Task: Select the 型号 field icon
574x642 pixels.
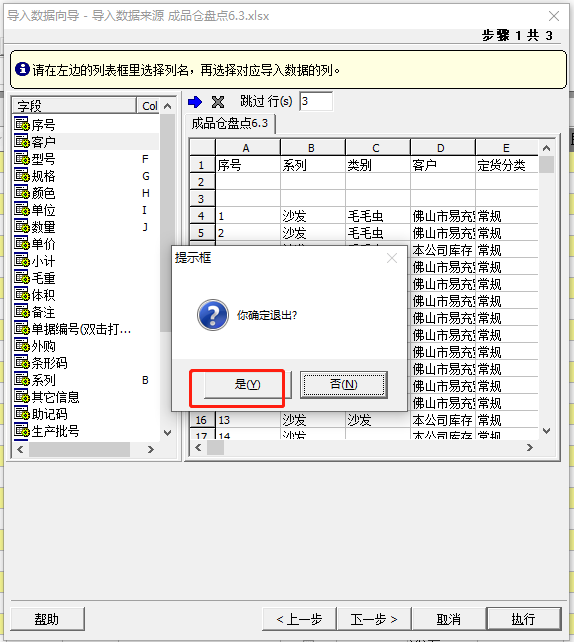Action: (x=22, y=158)
